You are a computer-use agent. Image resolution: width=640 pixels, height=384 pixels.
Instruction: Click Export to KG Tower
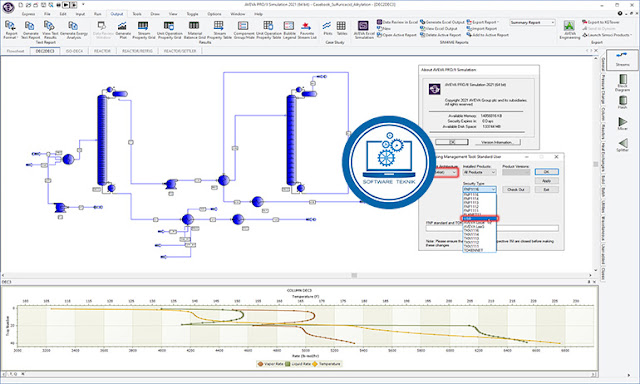pyautogui.click(x=601, y=22)
